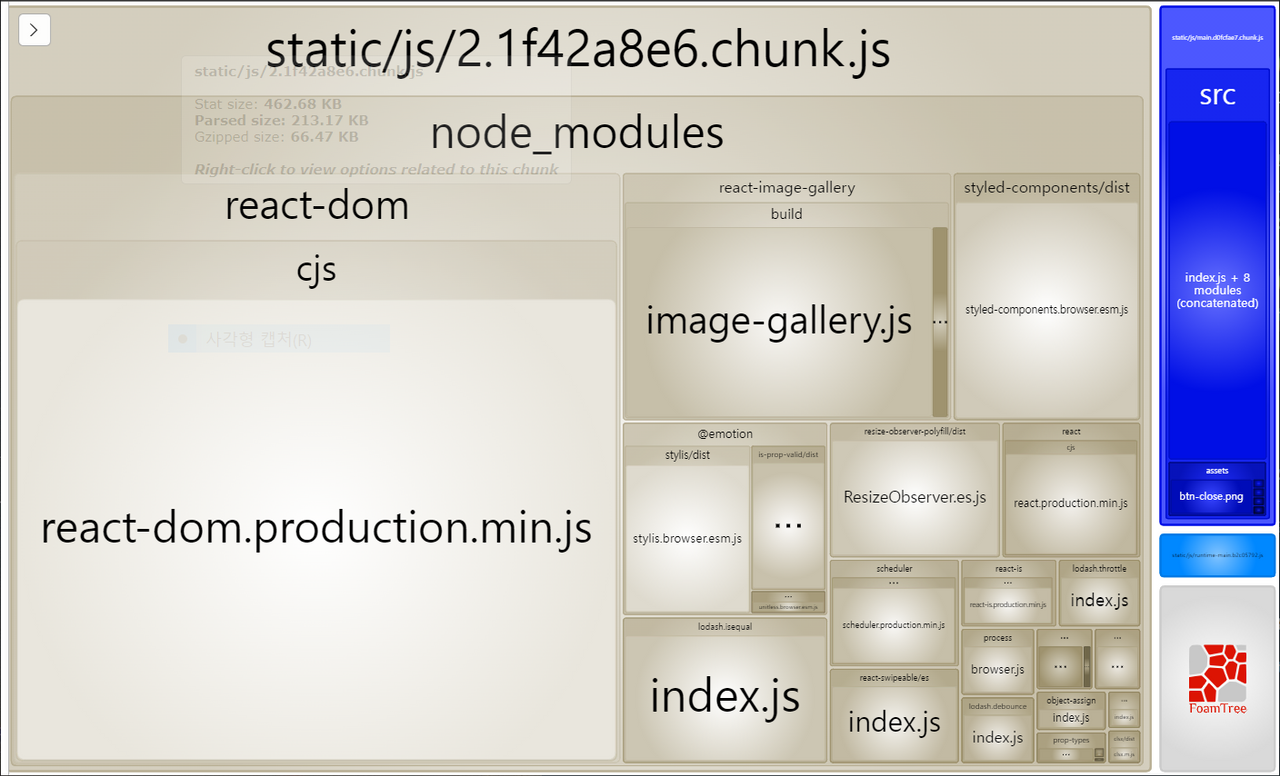Select the cjs folder under react-dom

point(316,269)
